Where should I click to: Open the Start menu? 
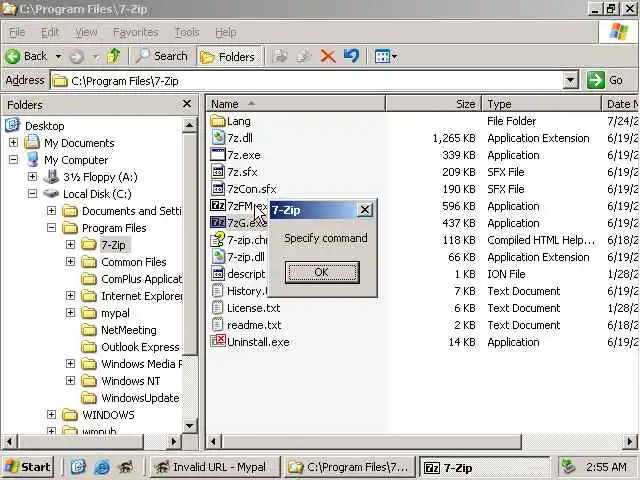[x=28, y=467]
